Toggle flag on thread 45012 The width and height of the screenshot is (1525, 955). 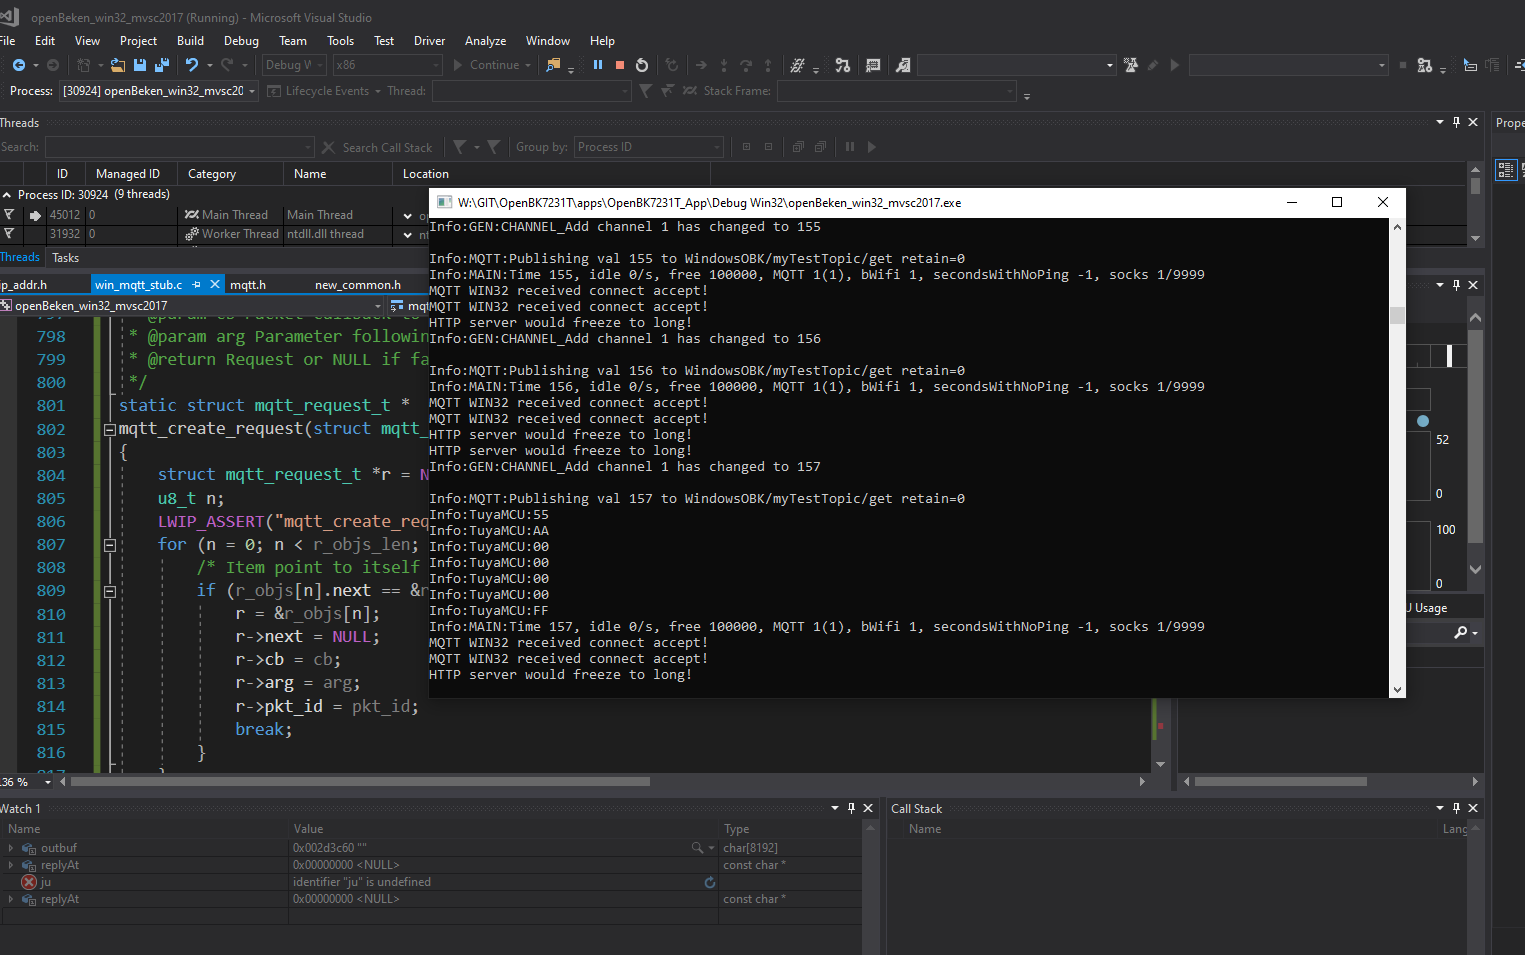9,215
